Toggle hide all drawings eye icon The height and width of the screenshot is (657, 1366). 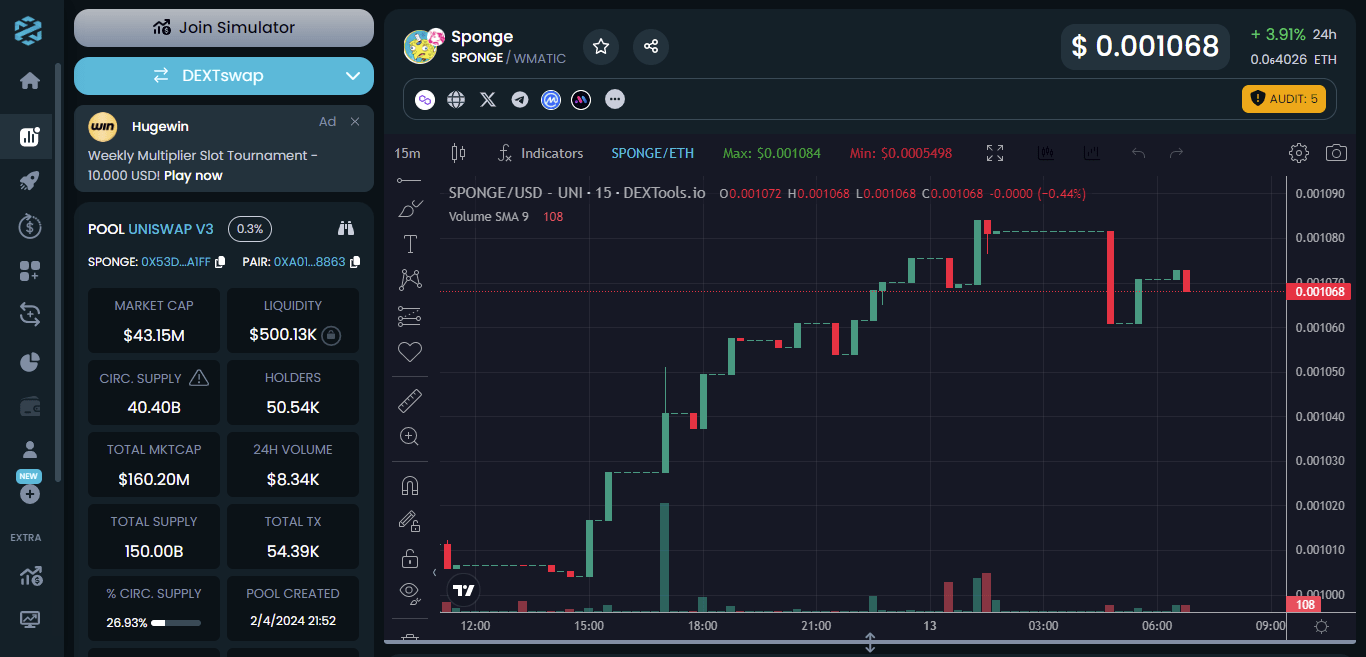pyautogui.click(x=410, y=592)
